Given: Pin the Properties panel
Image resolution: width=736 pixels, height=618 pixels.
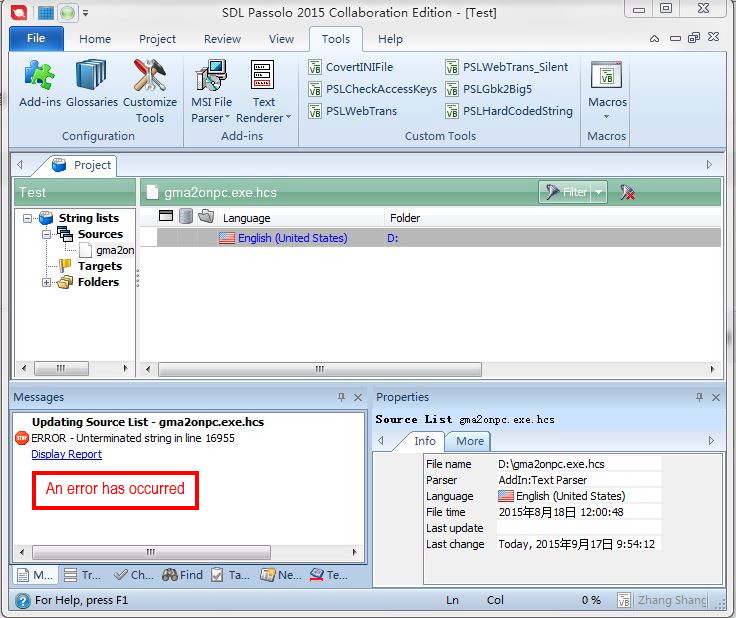Looking at the screenshot, I should pos(699,398).
